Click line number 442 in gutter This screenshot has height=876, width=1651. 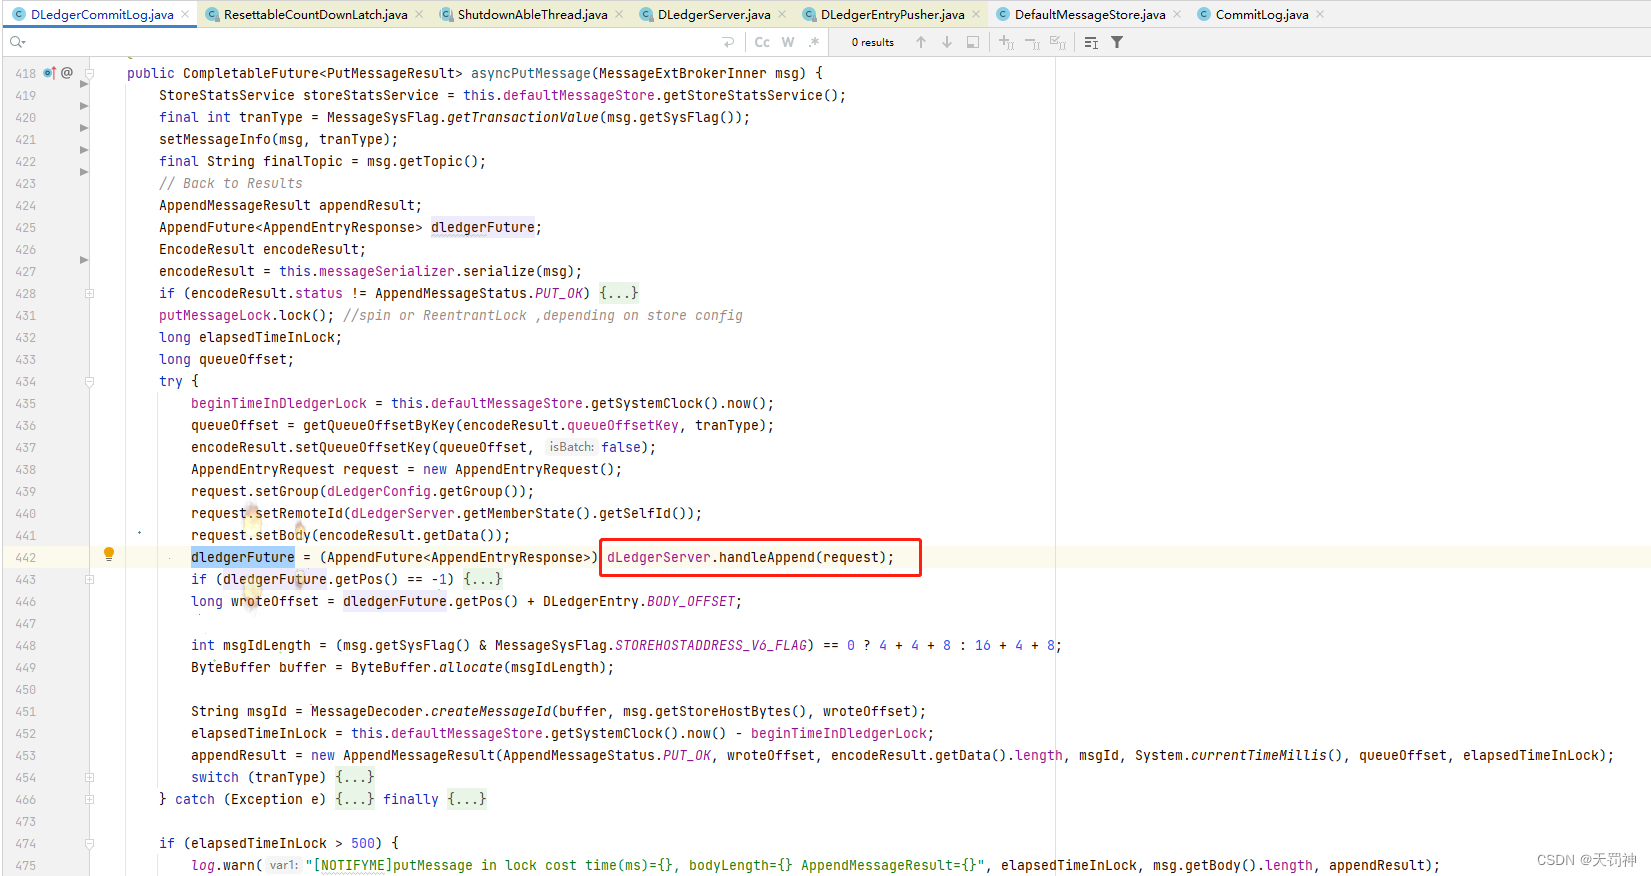[26, 558]
